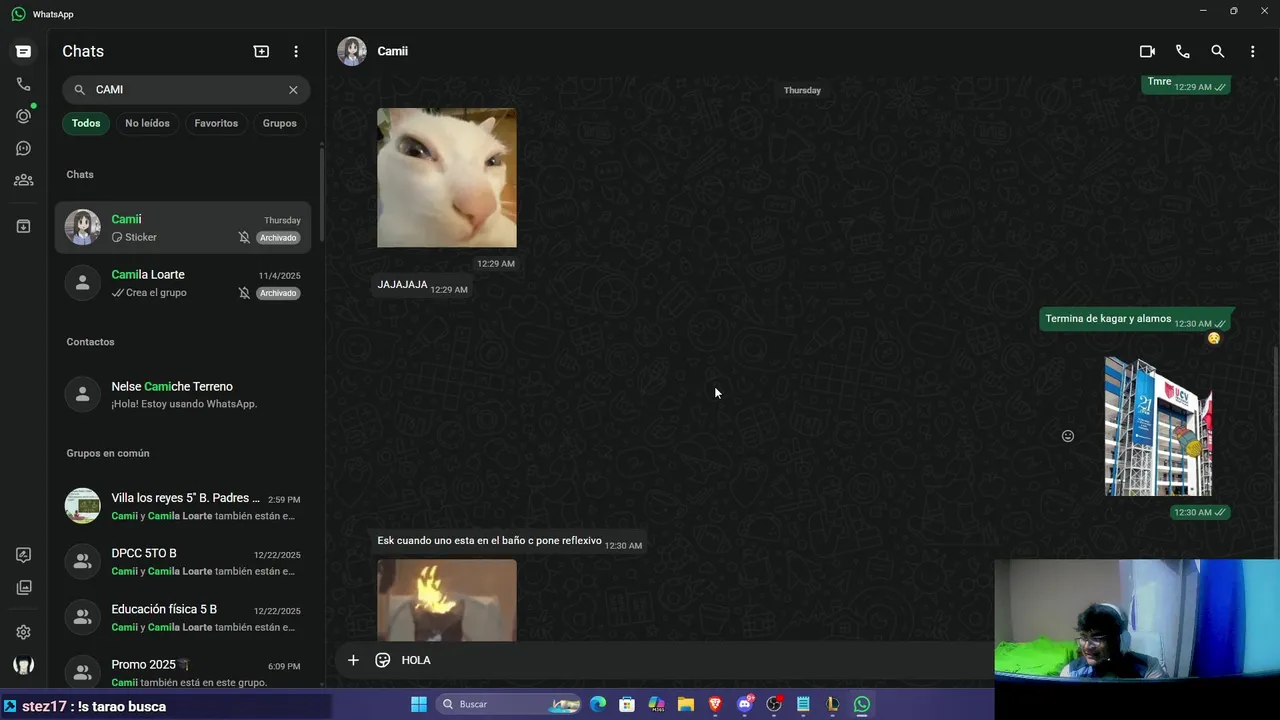Open the AI image creation sidebar icon
Viewport: 1280px width, 720px height.
coord(23,555)
